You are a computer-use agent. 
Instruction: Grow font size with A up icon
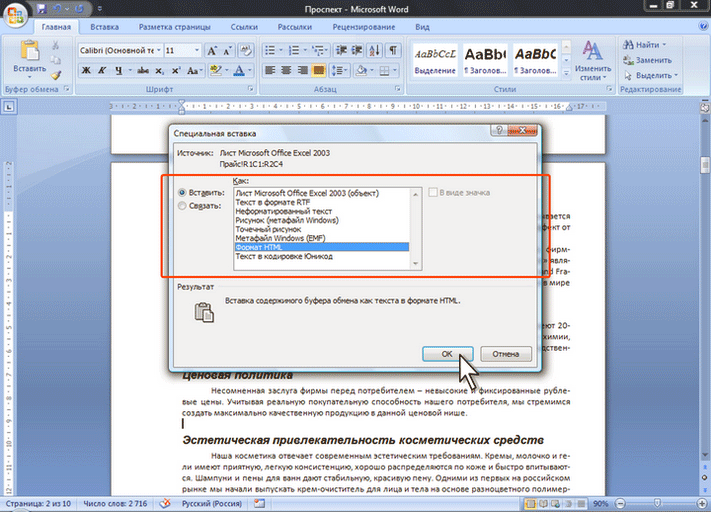[x=212, y=50]
